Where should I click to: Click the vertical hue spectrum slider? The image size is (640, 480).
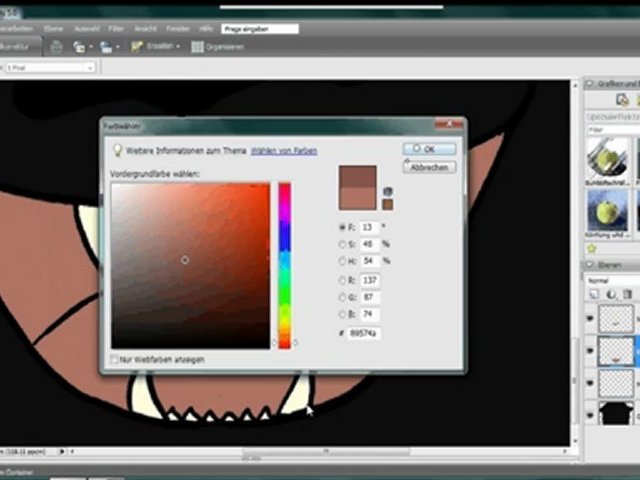click(284, 265)
